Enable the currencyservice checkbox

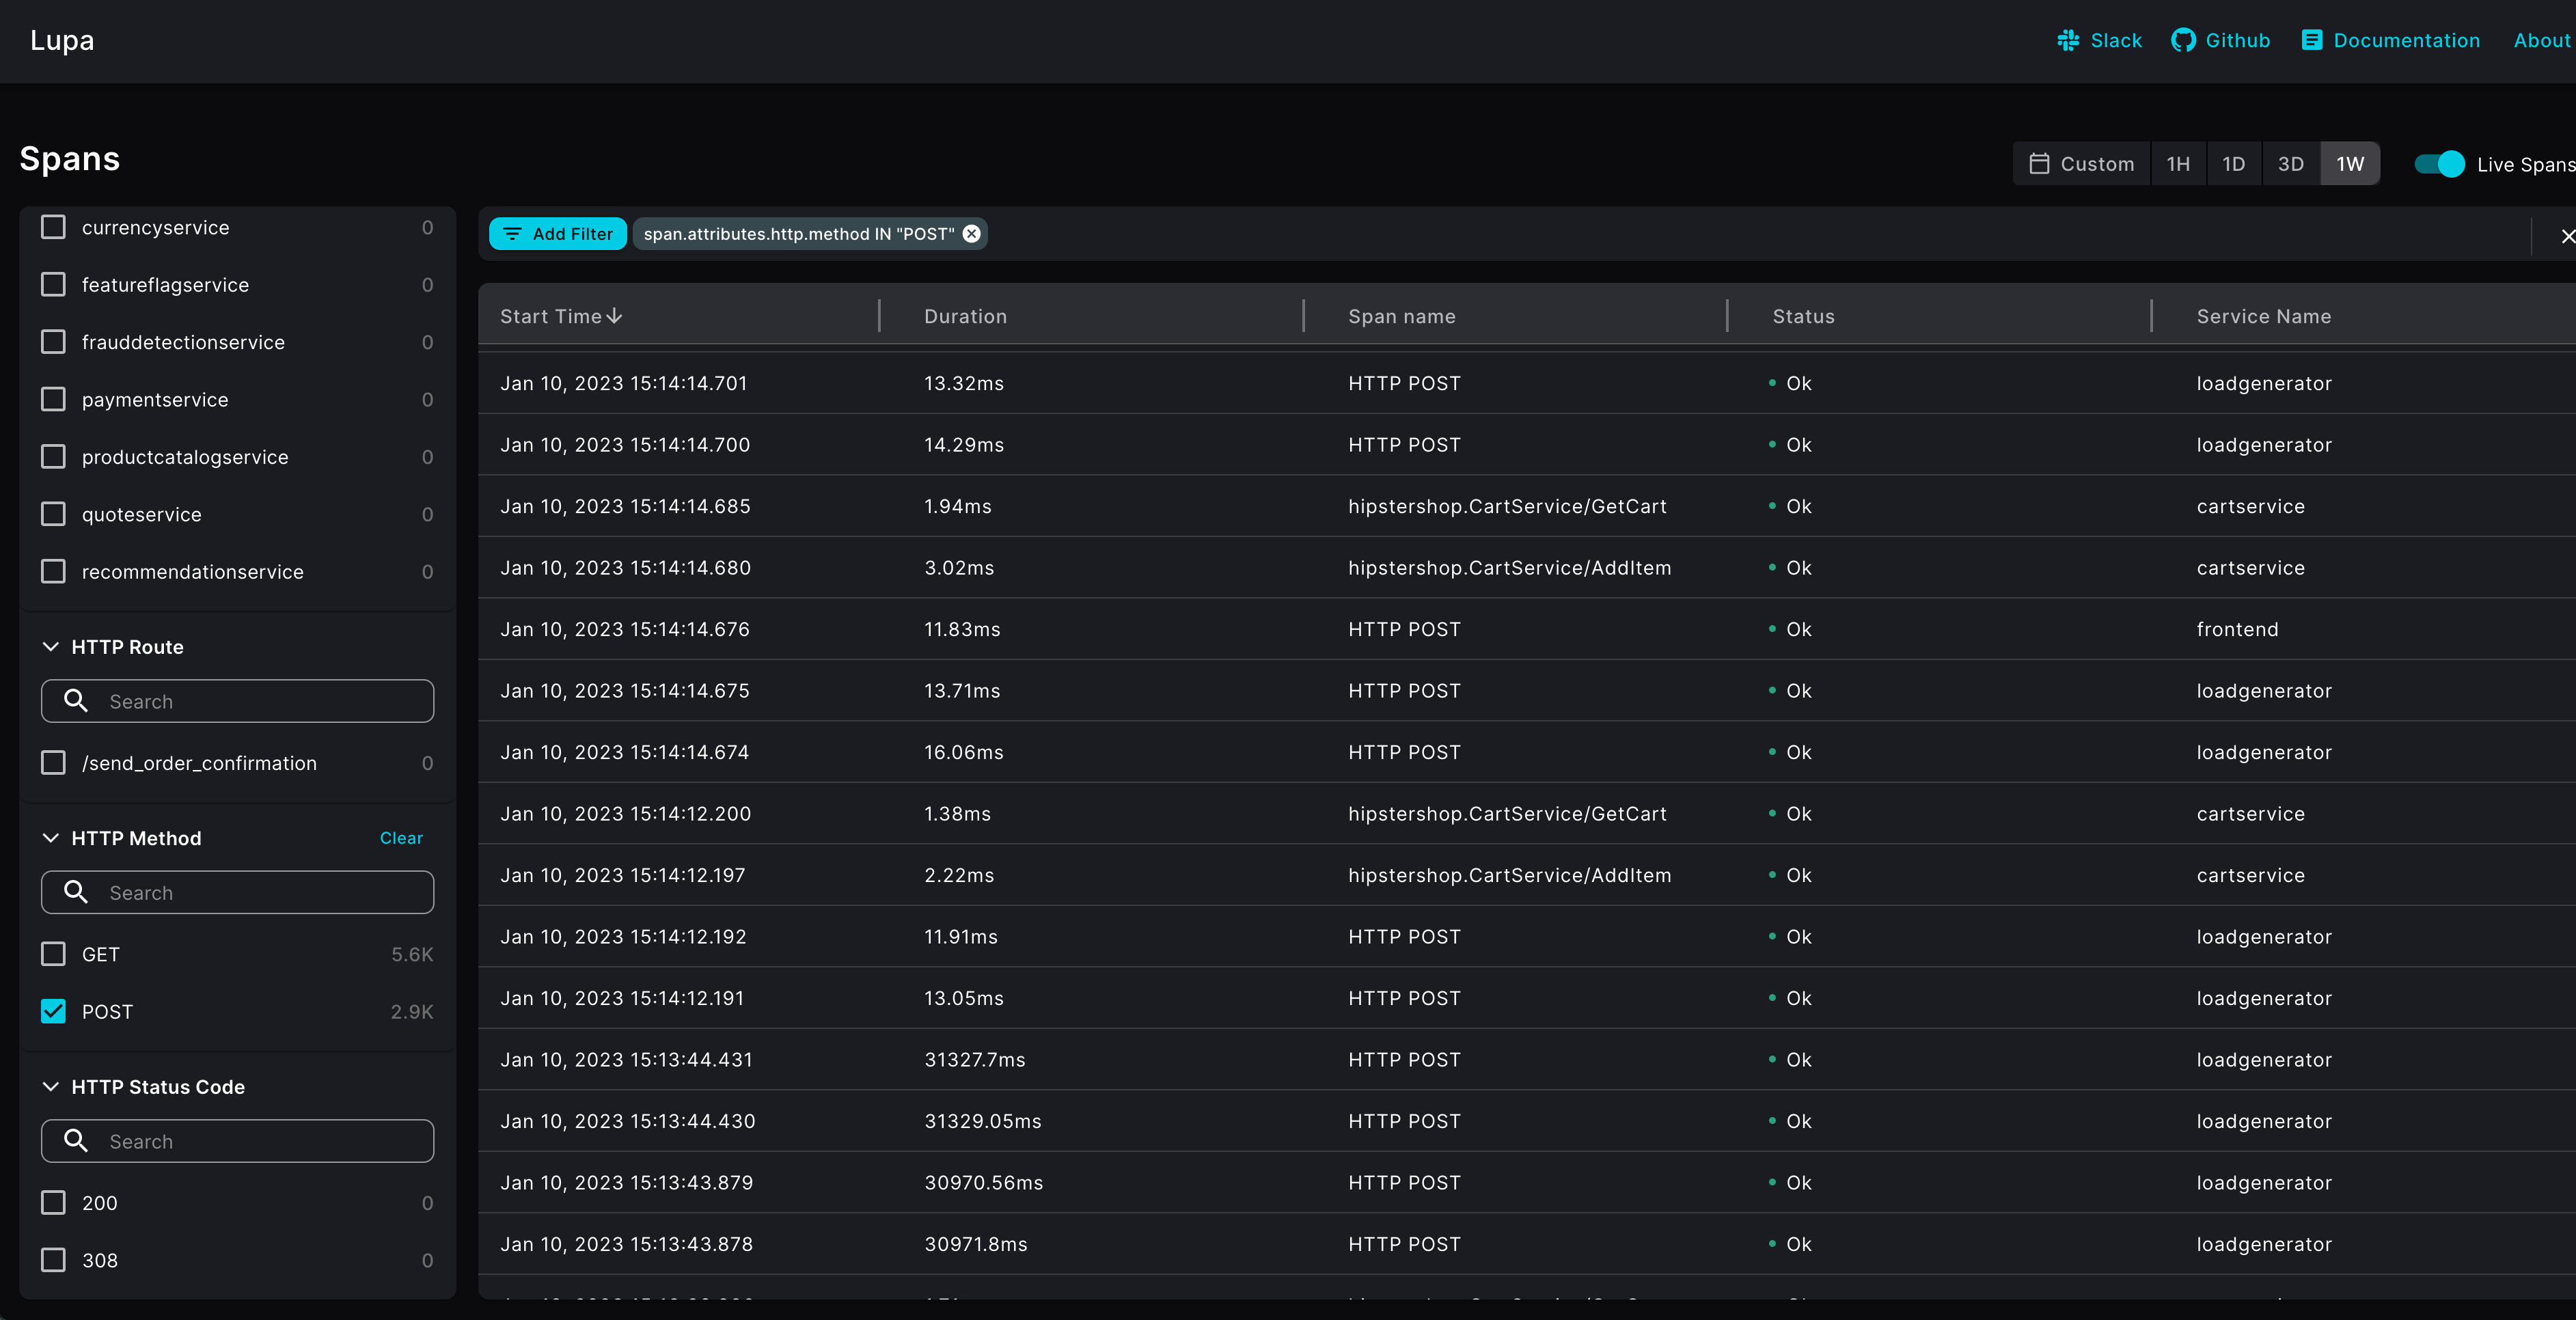click(x=53, y=227)
